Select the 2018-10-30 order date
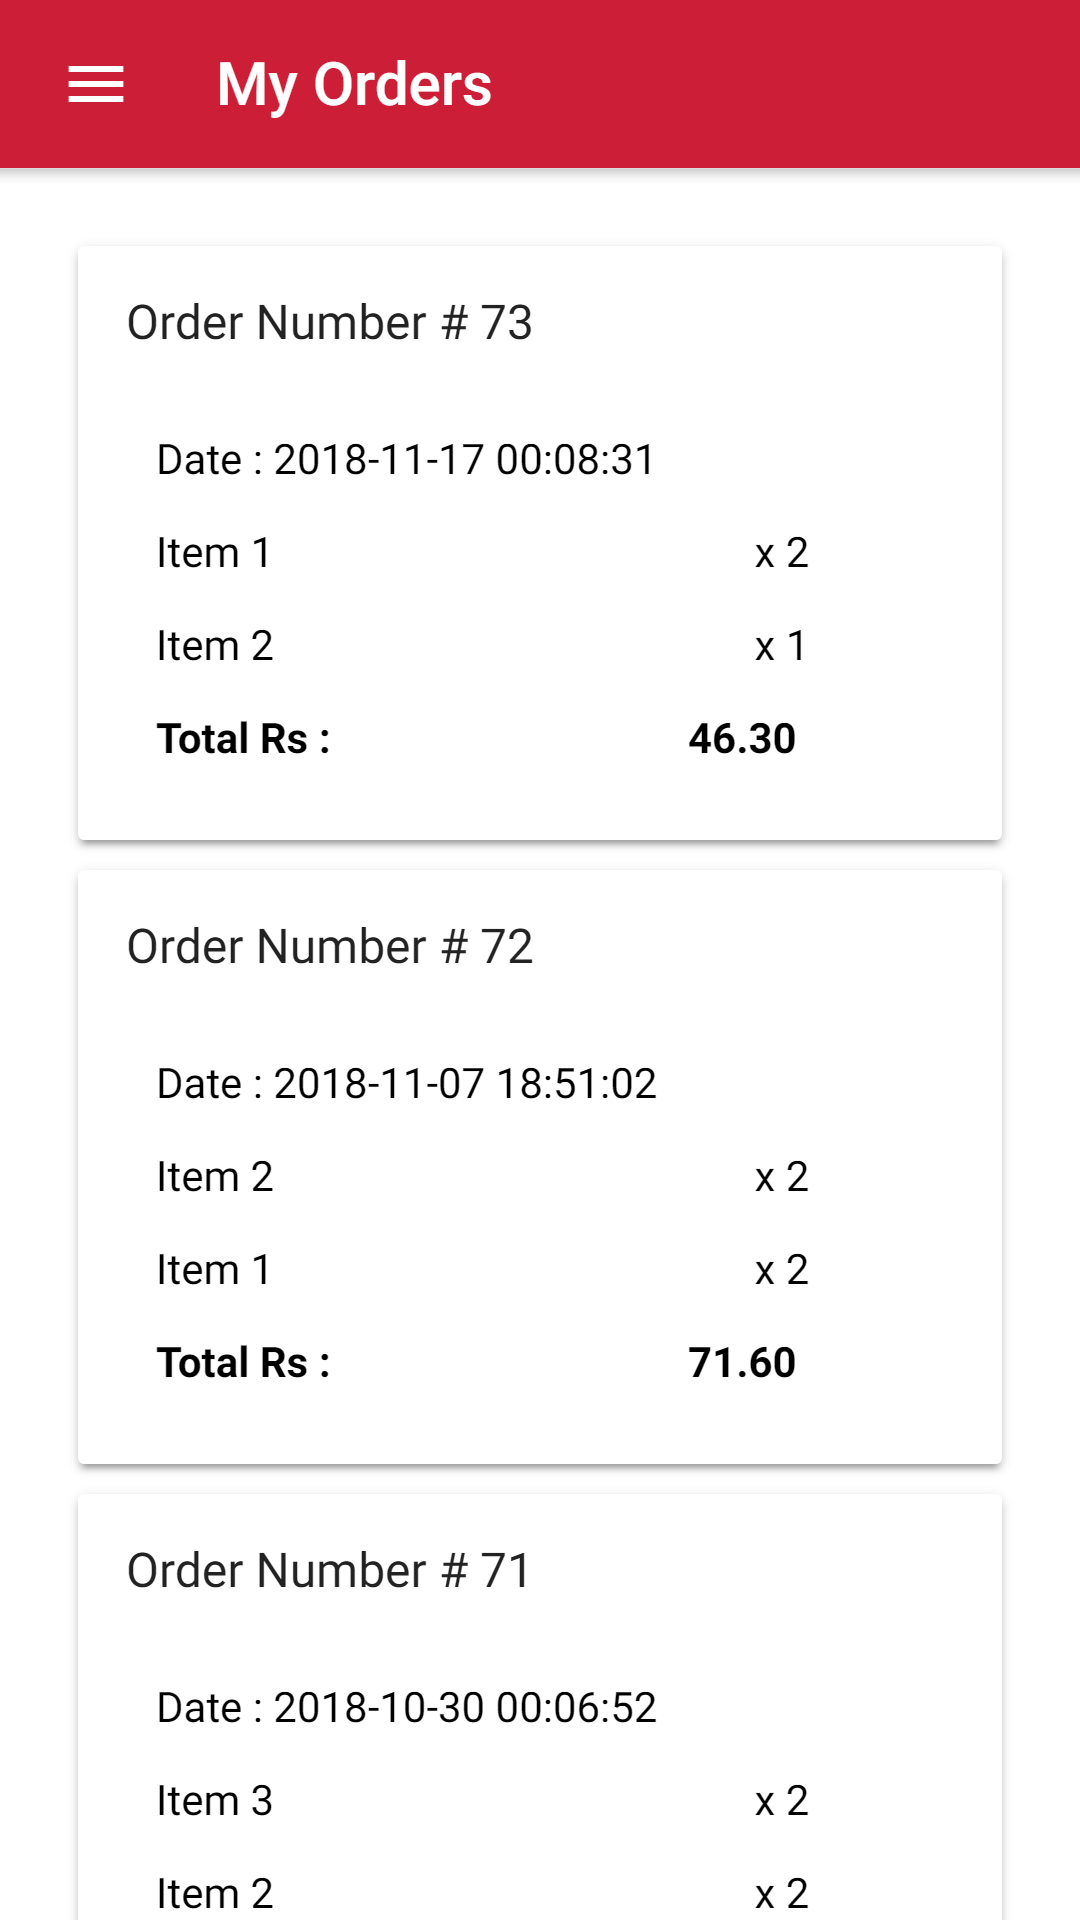1080x1920 pixels. (x=406, y=1708)
